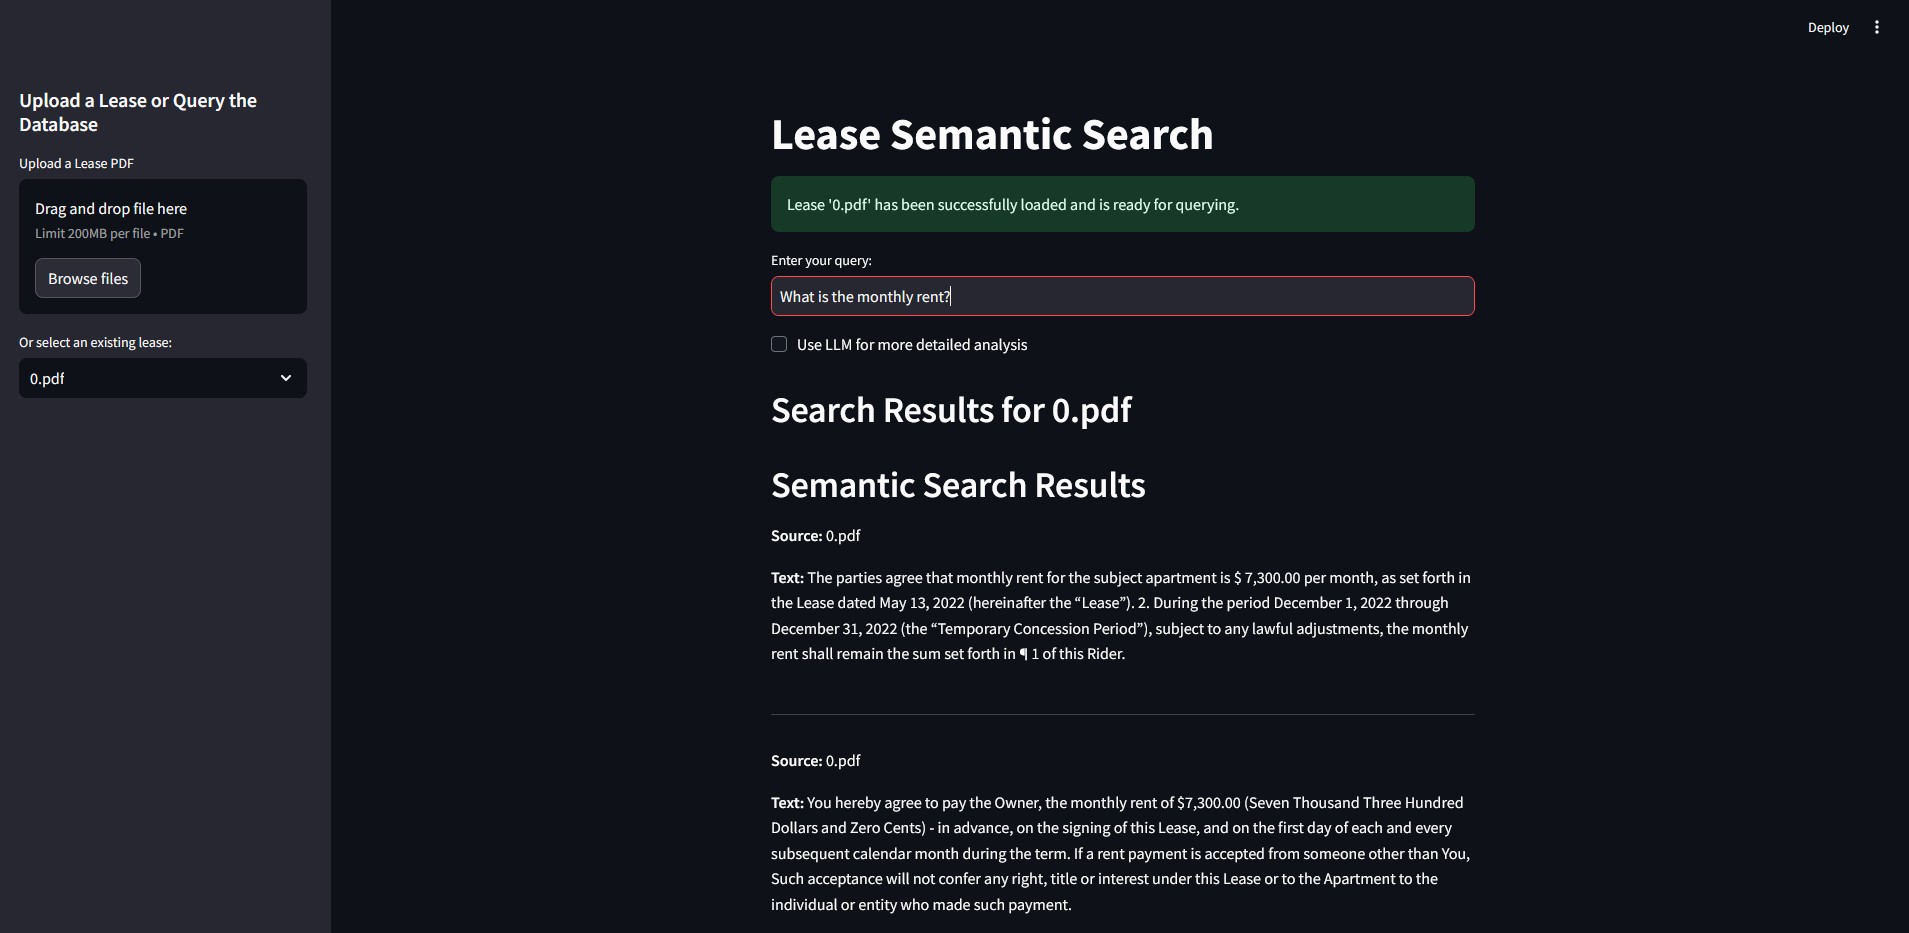Click the 'Lease Semantic Search' page title
This screenshot has height=933, width=1909.
992,134
